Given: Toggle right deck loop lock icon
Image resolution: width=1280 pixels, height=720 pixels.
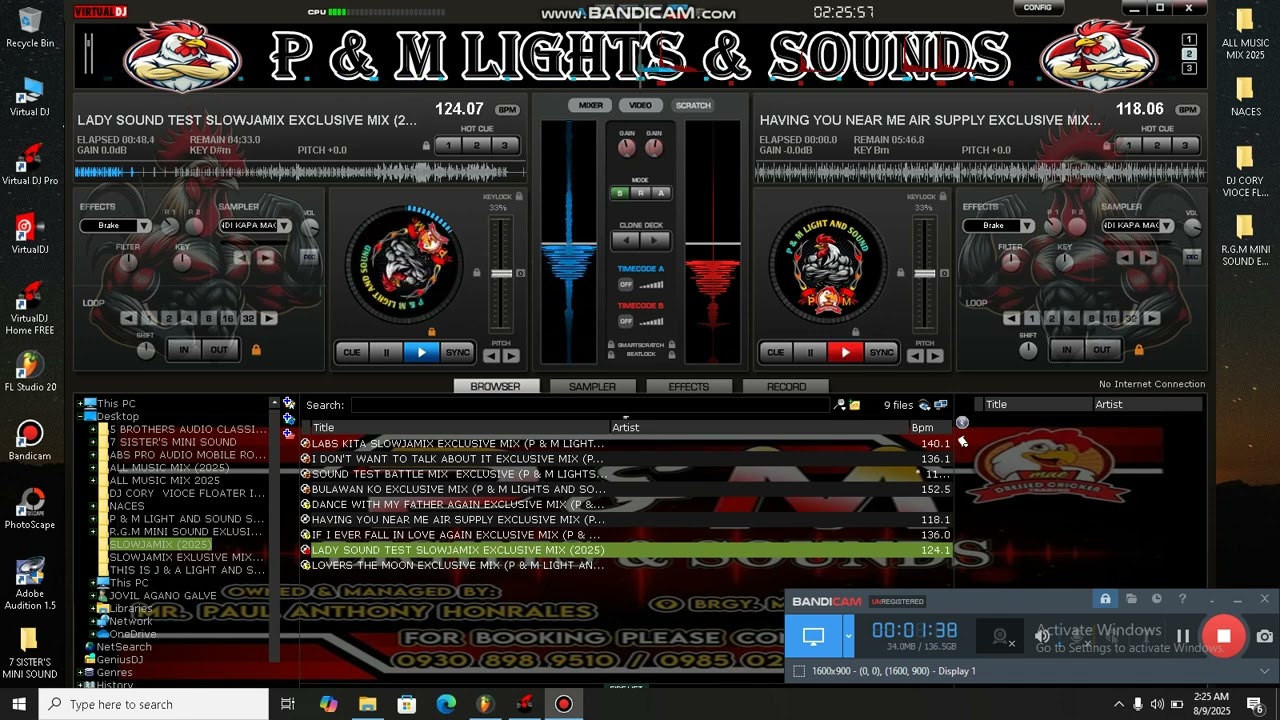Looking at the screenshot, I should coord(1138,350).
